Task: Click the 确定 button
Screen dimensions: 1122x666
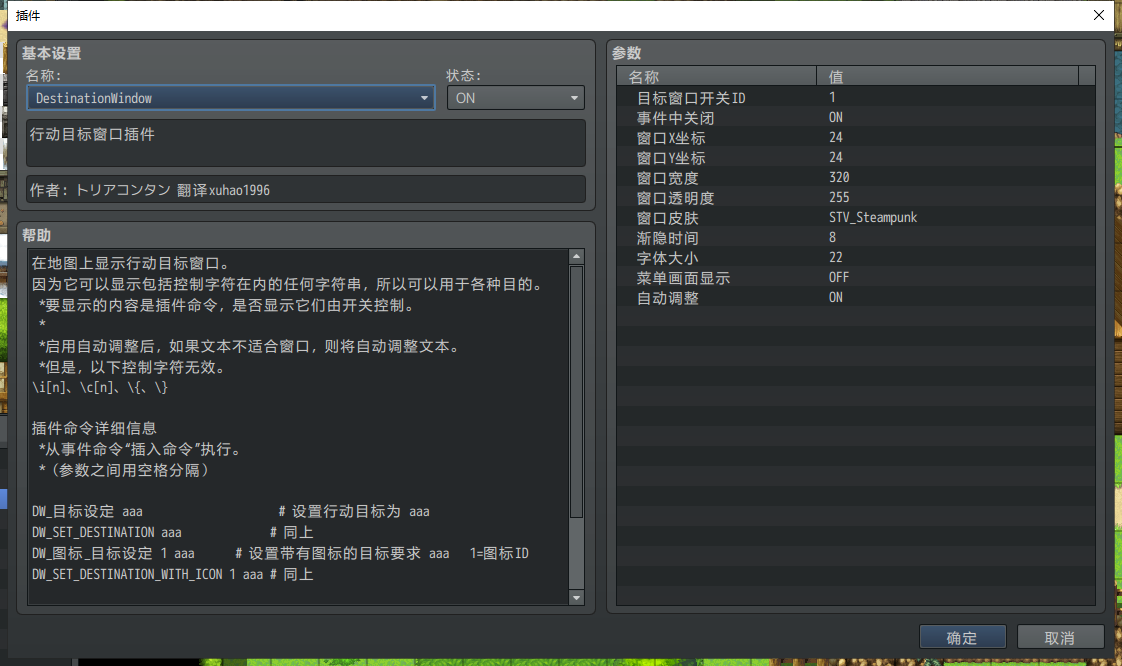Action: click(x=962, y=637)
